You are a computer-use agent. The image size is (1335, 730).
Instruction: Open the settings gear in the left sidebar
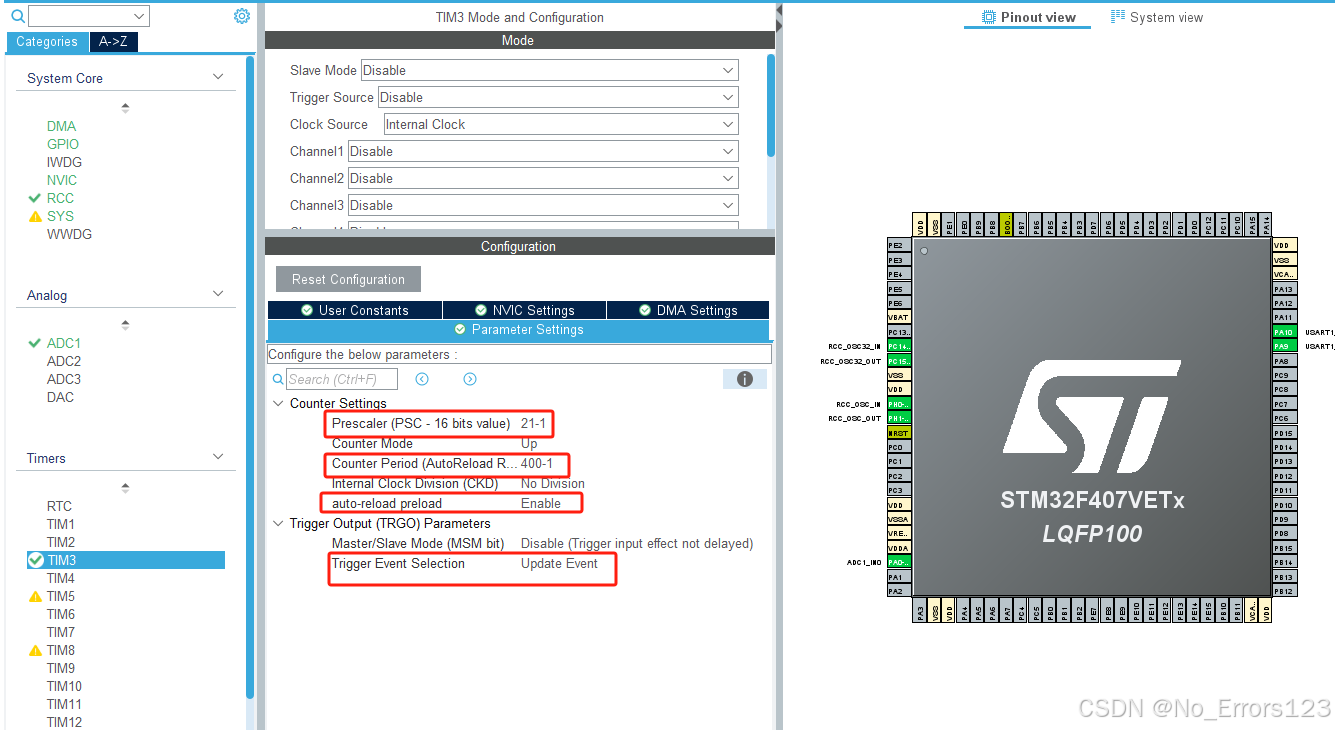pos(241,16)
